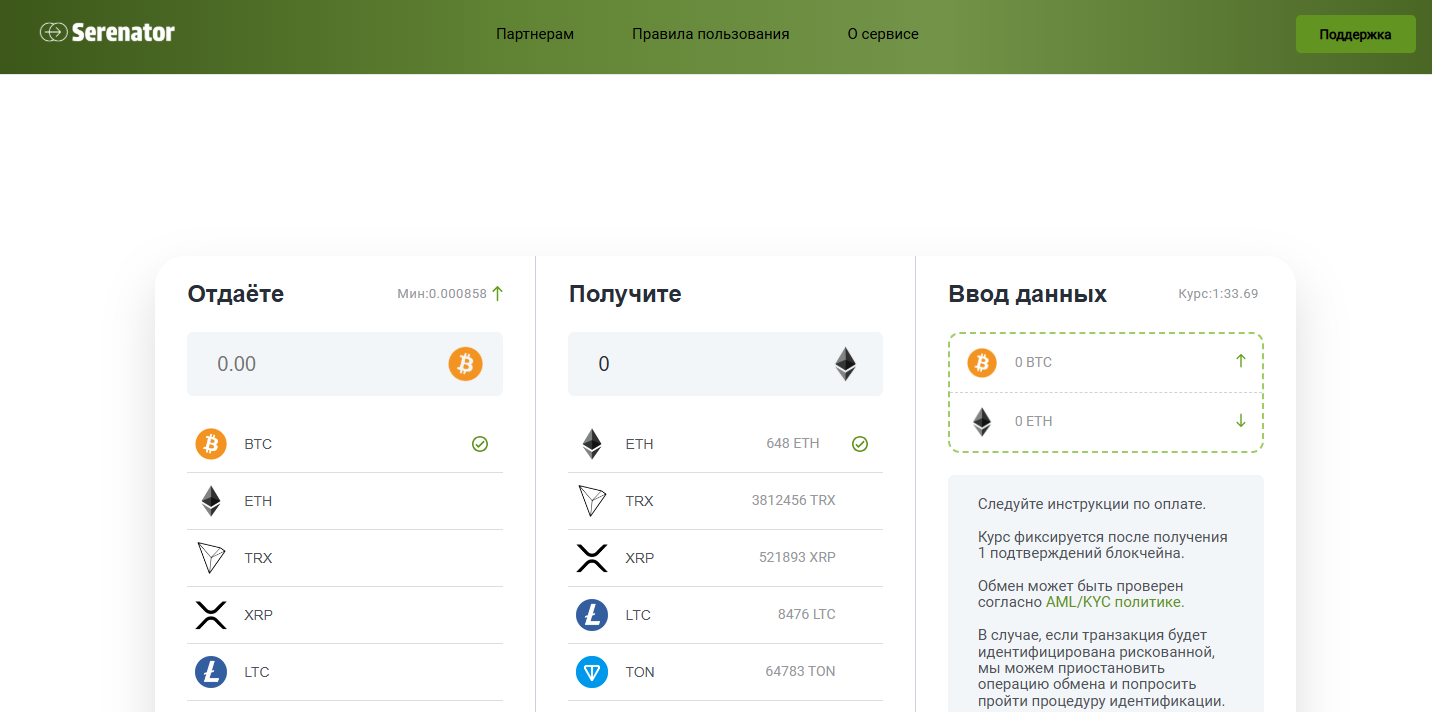
Task: Click the down arrow next to 0 ETH
Action: tap(1241, 421)
